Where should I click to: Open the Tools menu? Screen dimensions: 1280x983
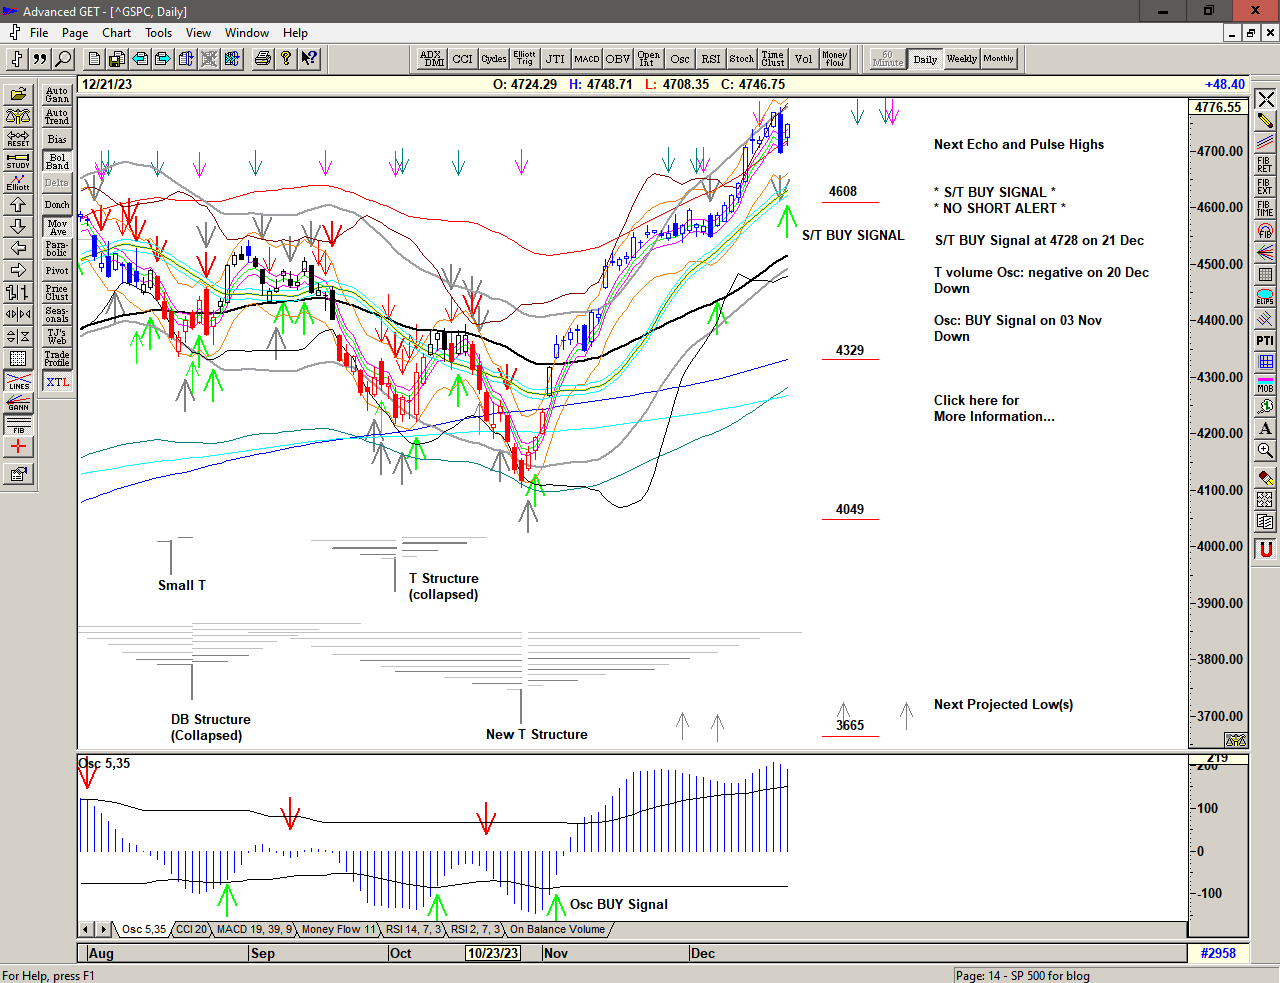pyautogui.click(x=158, y=33)
